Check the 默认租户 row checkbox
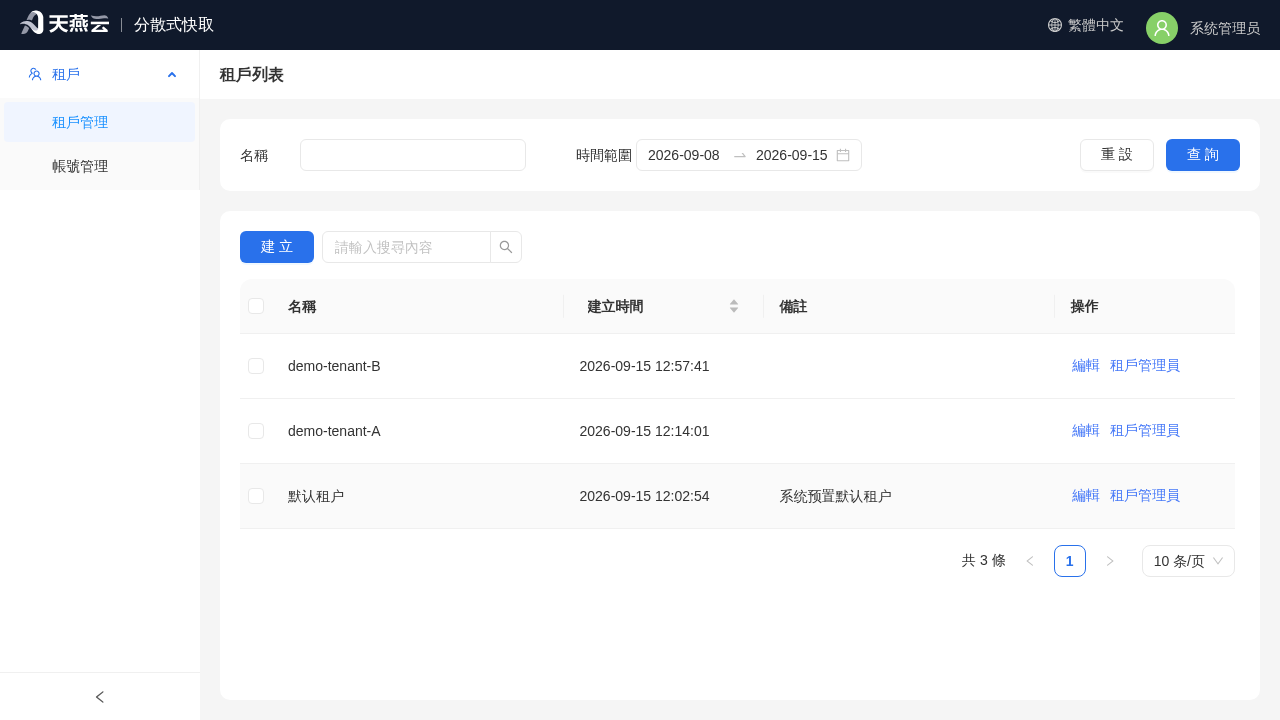The image size is (1280, 720). [256, 496]
